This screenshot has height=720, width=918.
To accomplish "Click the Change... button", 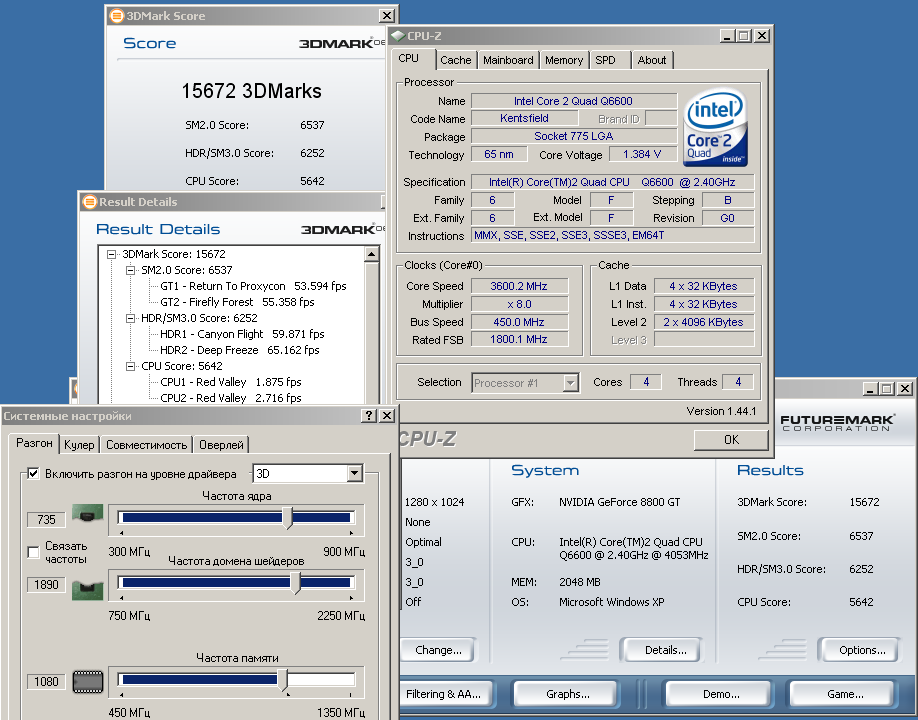I will click(x=439, y=650).
